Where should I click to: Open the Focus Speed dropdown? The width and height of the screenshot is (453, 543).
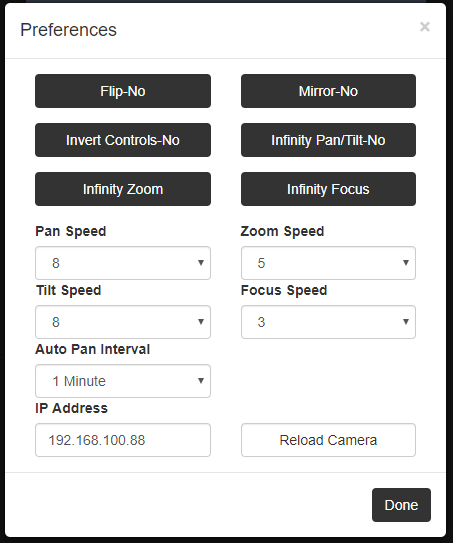[328, 322]
